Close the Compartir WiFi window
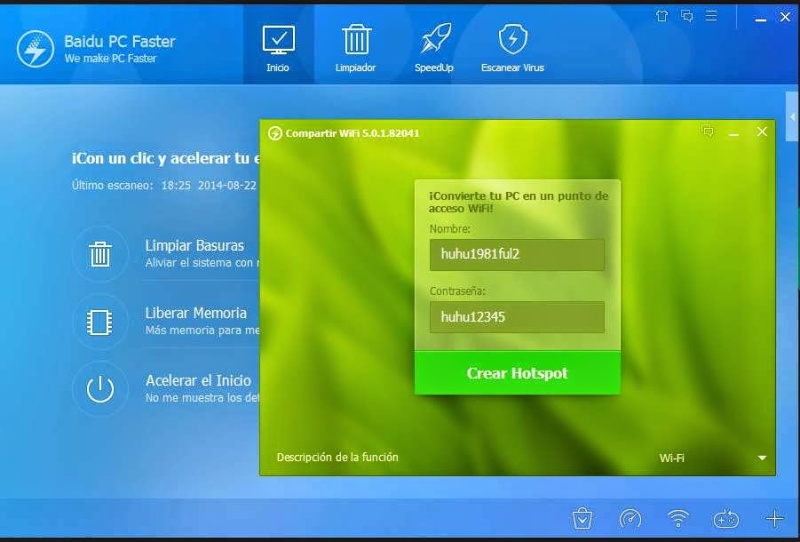The width and height of the screenshot is (800, 542). point(762,132)
